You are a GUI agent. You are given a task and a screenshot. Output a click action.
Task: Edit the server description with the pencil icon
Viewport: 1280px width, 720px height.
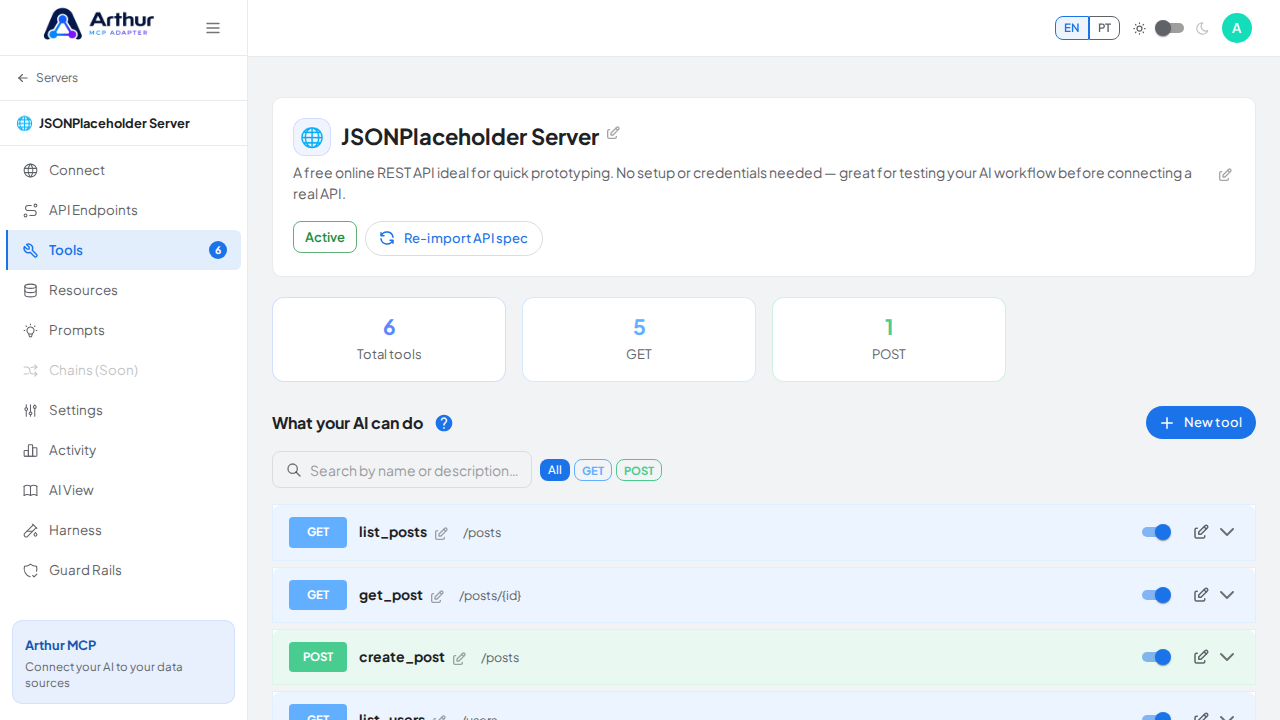click(x=1225, y=175)
